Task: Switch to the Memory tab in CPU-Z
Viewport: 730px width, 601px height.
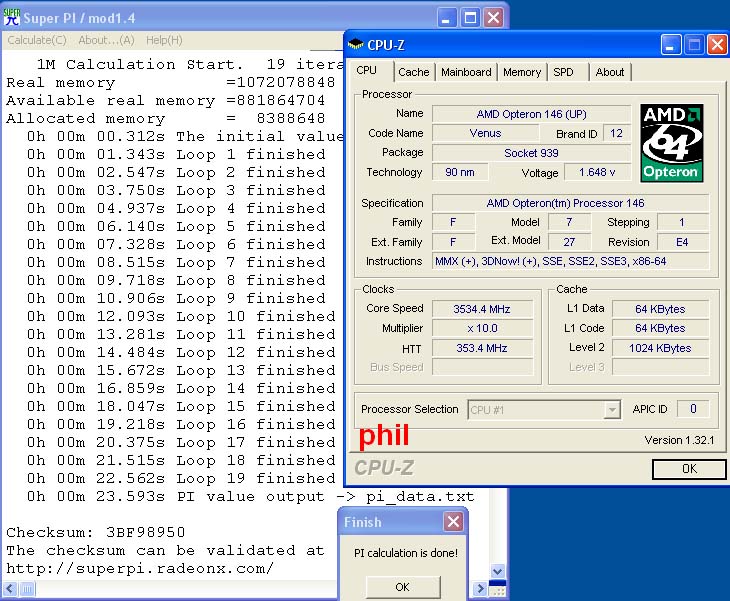Action: click(x=522, y=72)
